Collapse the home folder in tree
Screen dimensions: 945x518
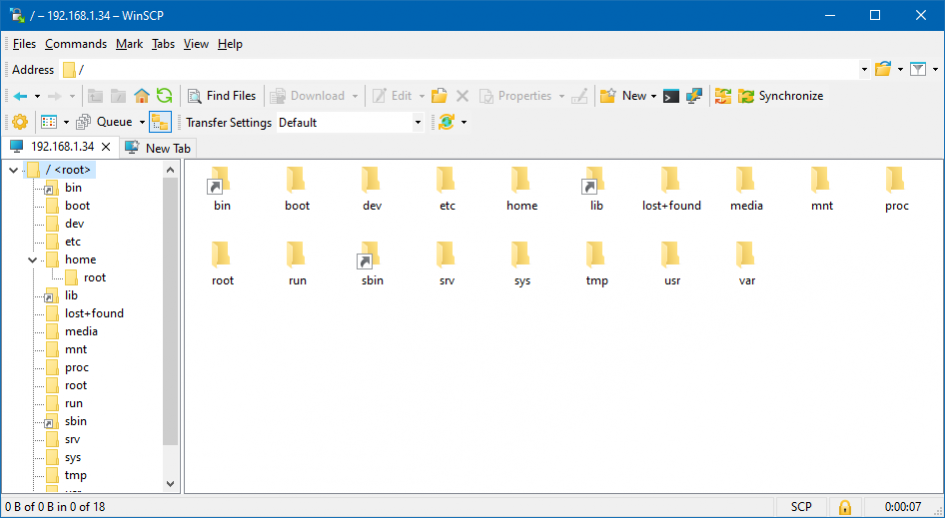pyautogui.click(x=33, y=260)
